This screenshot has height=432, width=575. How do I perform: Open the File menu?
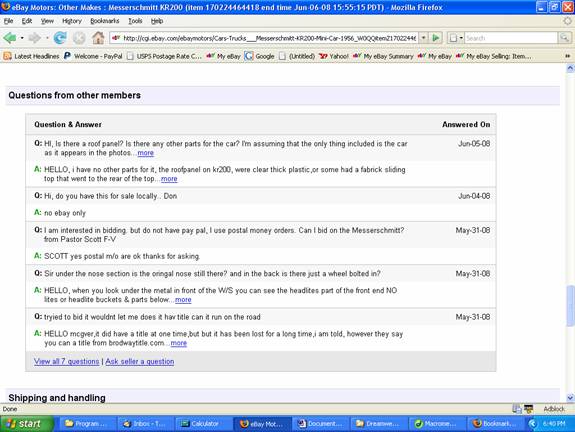pyautogui.click(x=8, y=21)
